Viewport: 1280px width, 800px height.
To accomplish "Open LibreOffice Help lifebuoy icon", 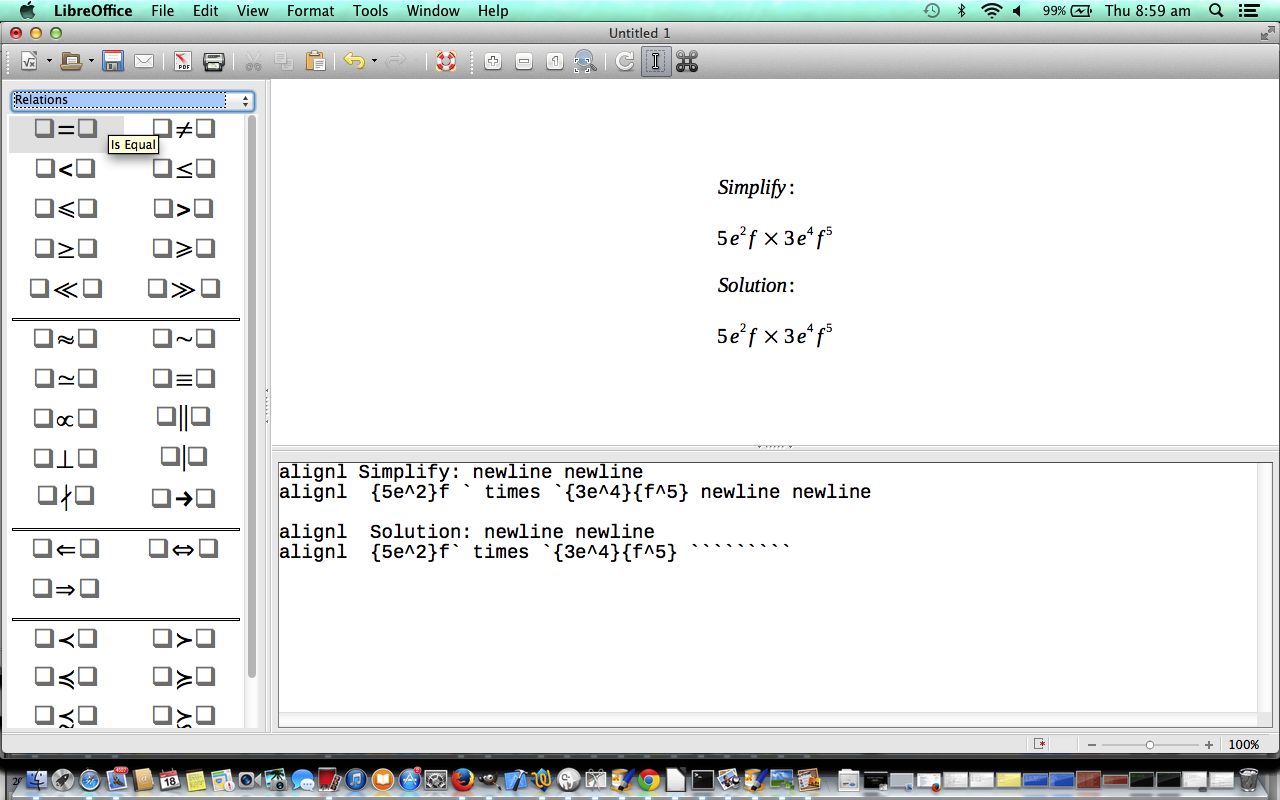I will pyautogui.click(x=446, y=62).
